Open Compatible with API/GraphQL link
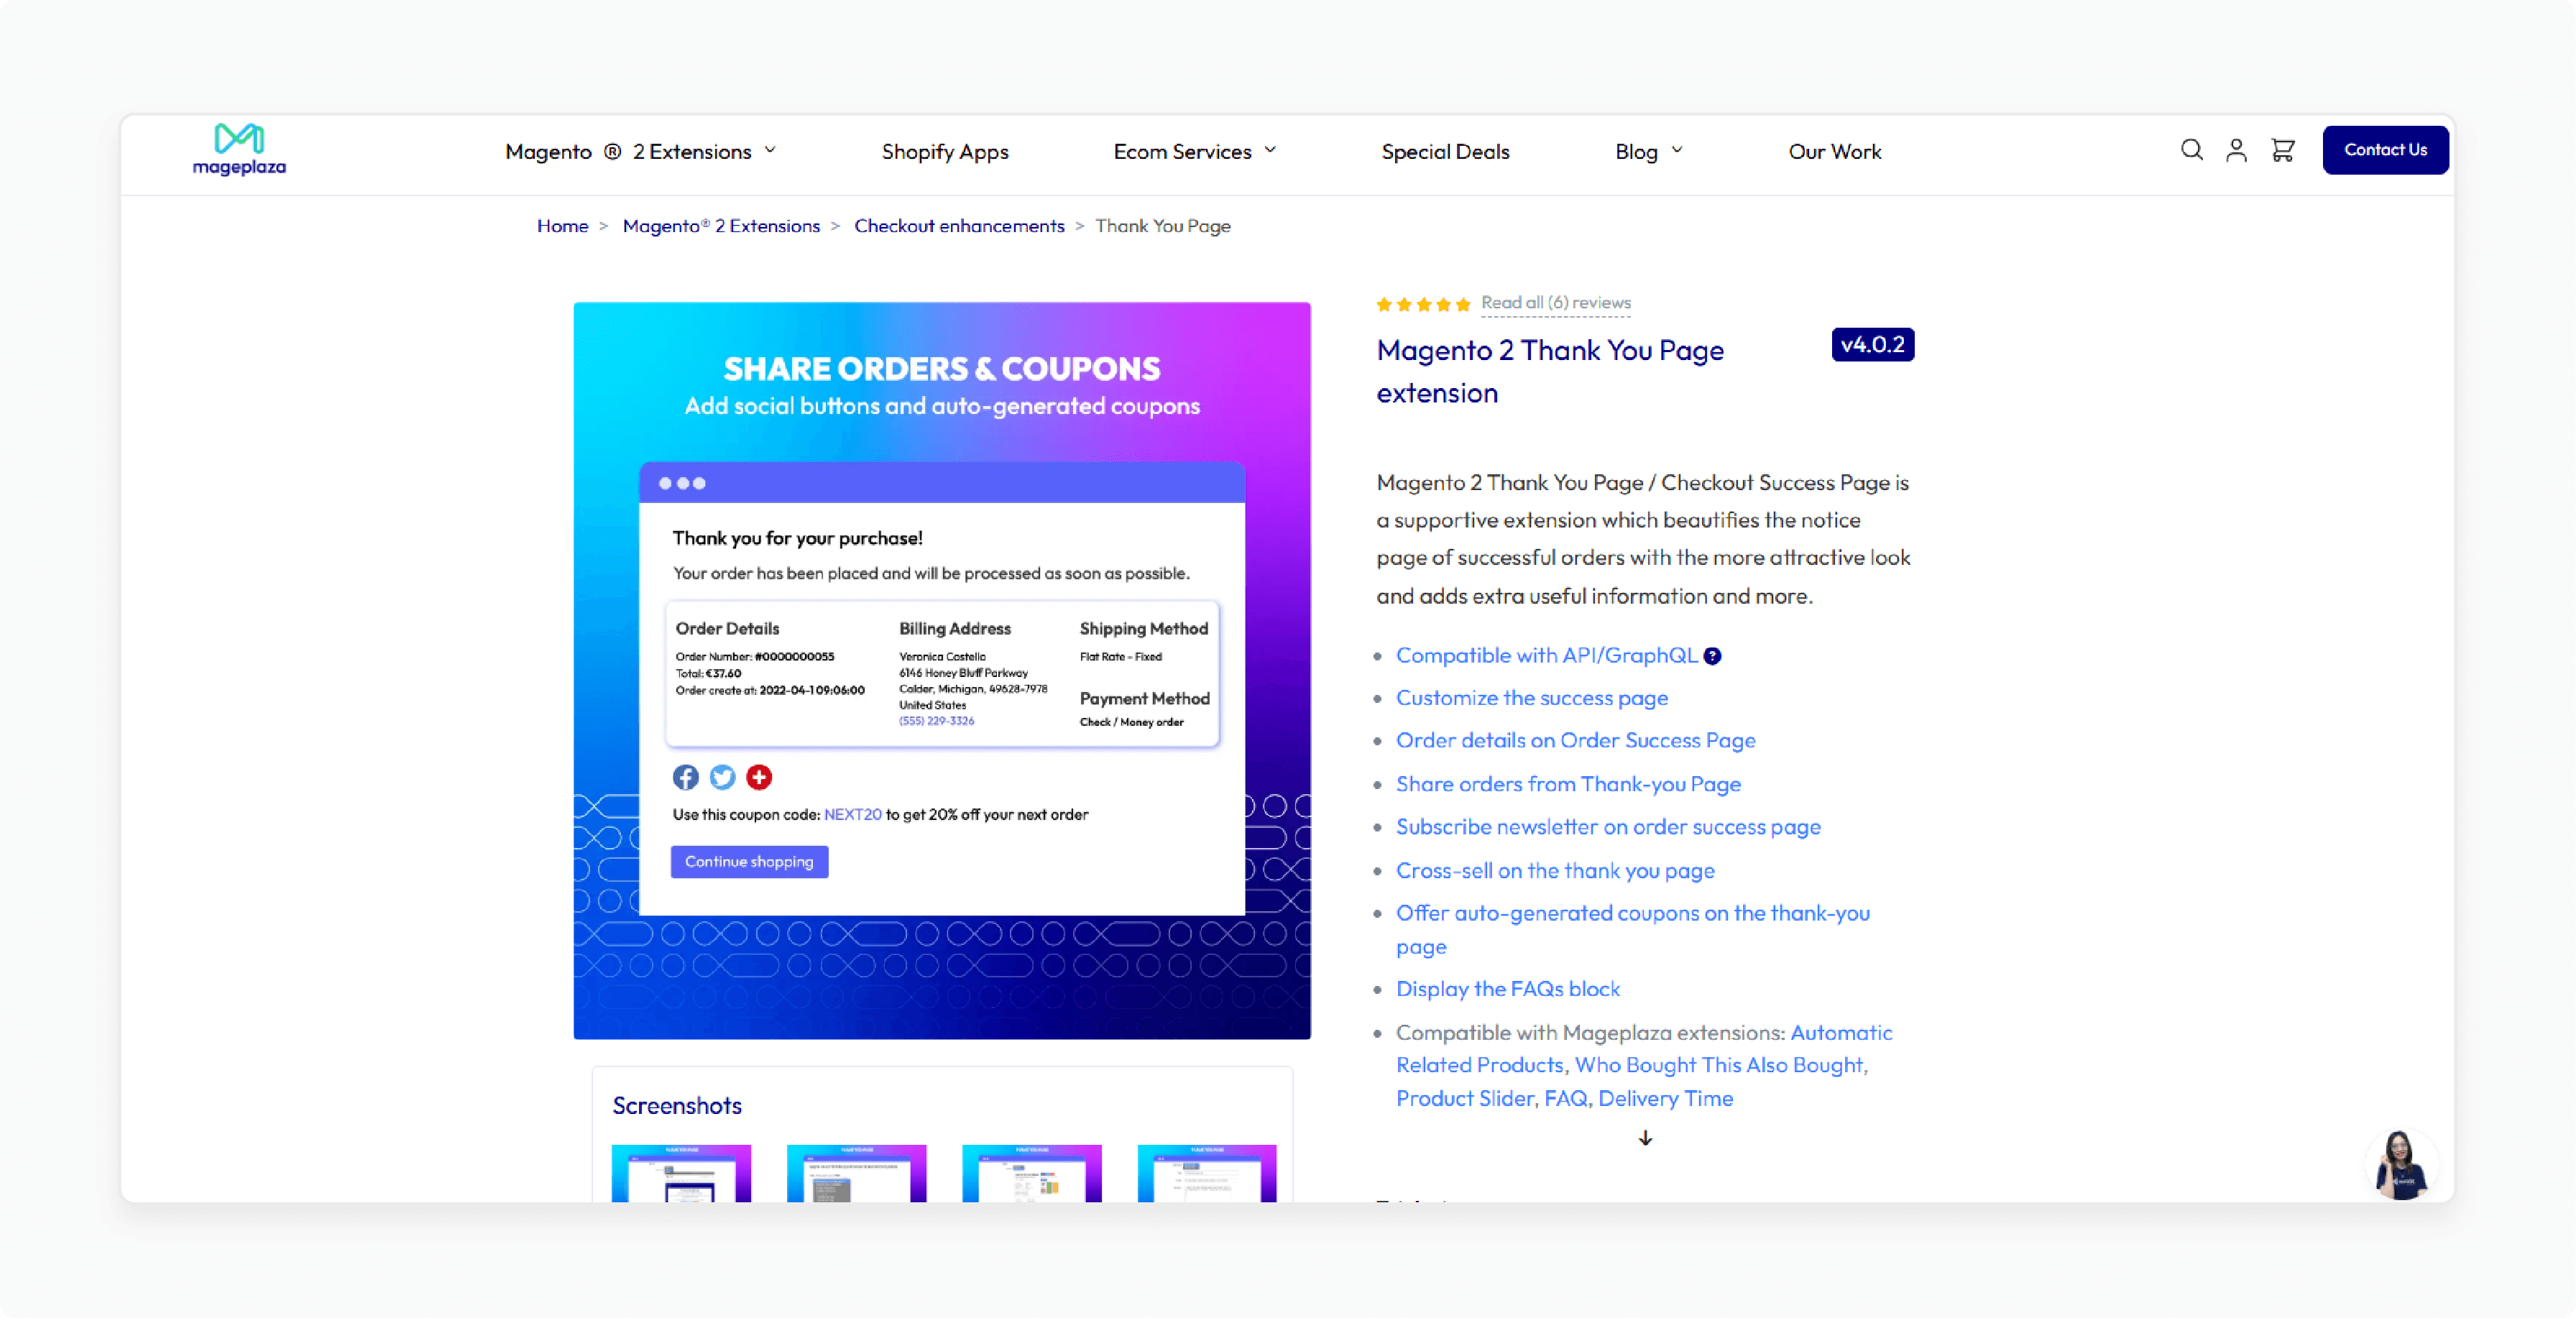Image resolution: width=2576 pixels, height=1318 pixels. pos(1546,656)
